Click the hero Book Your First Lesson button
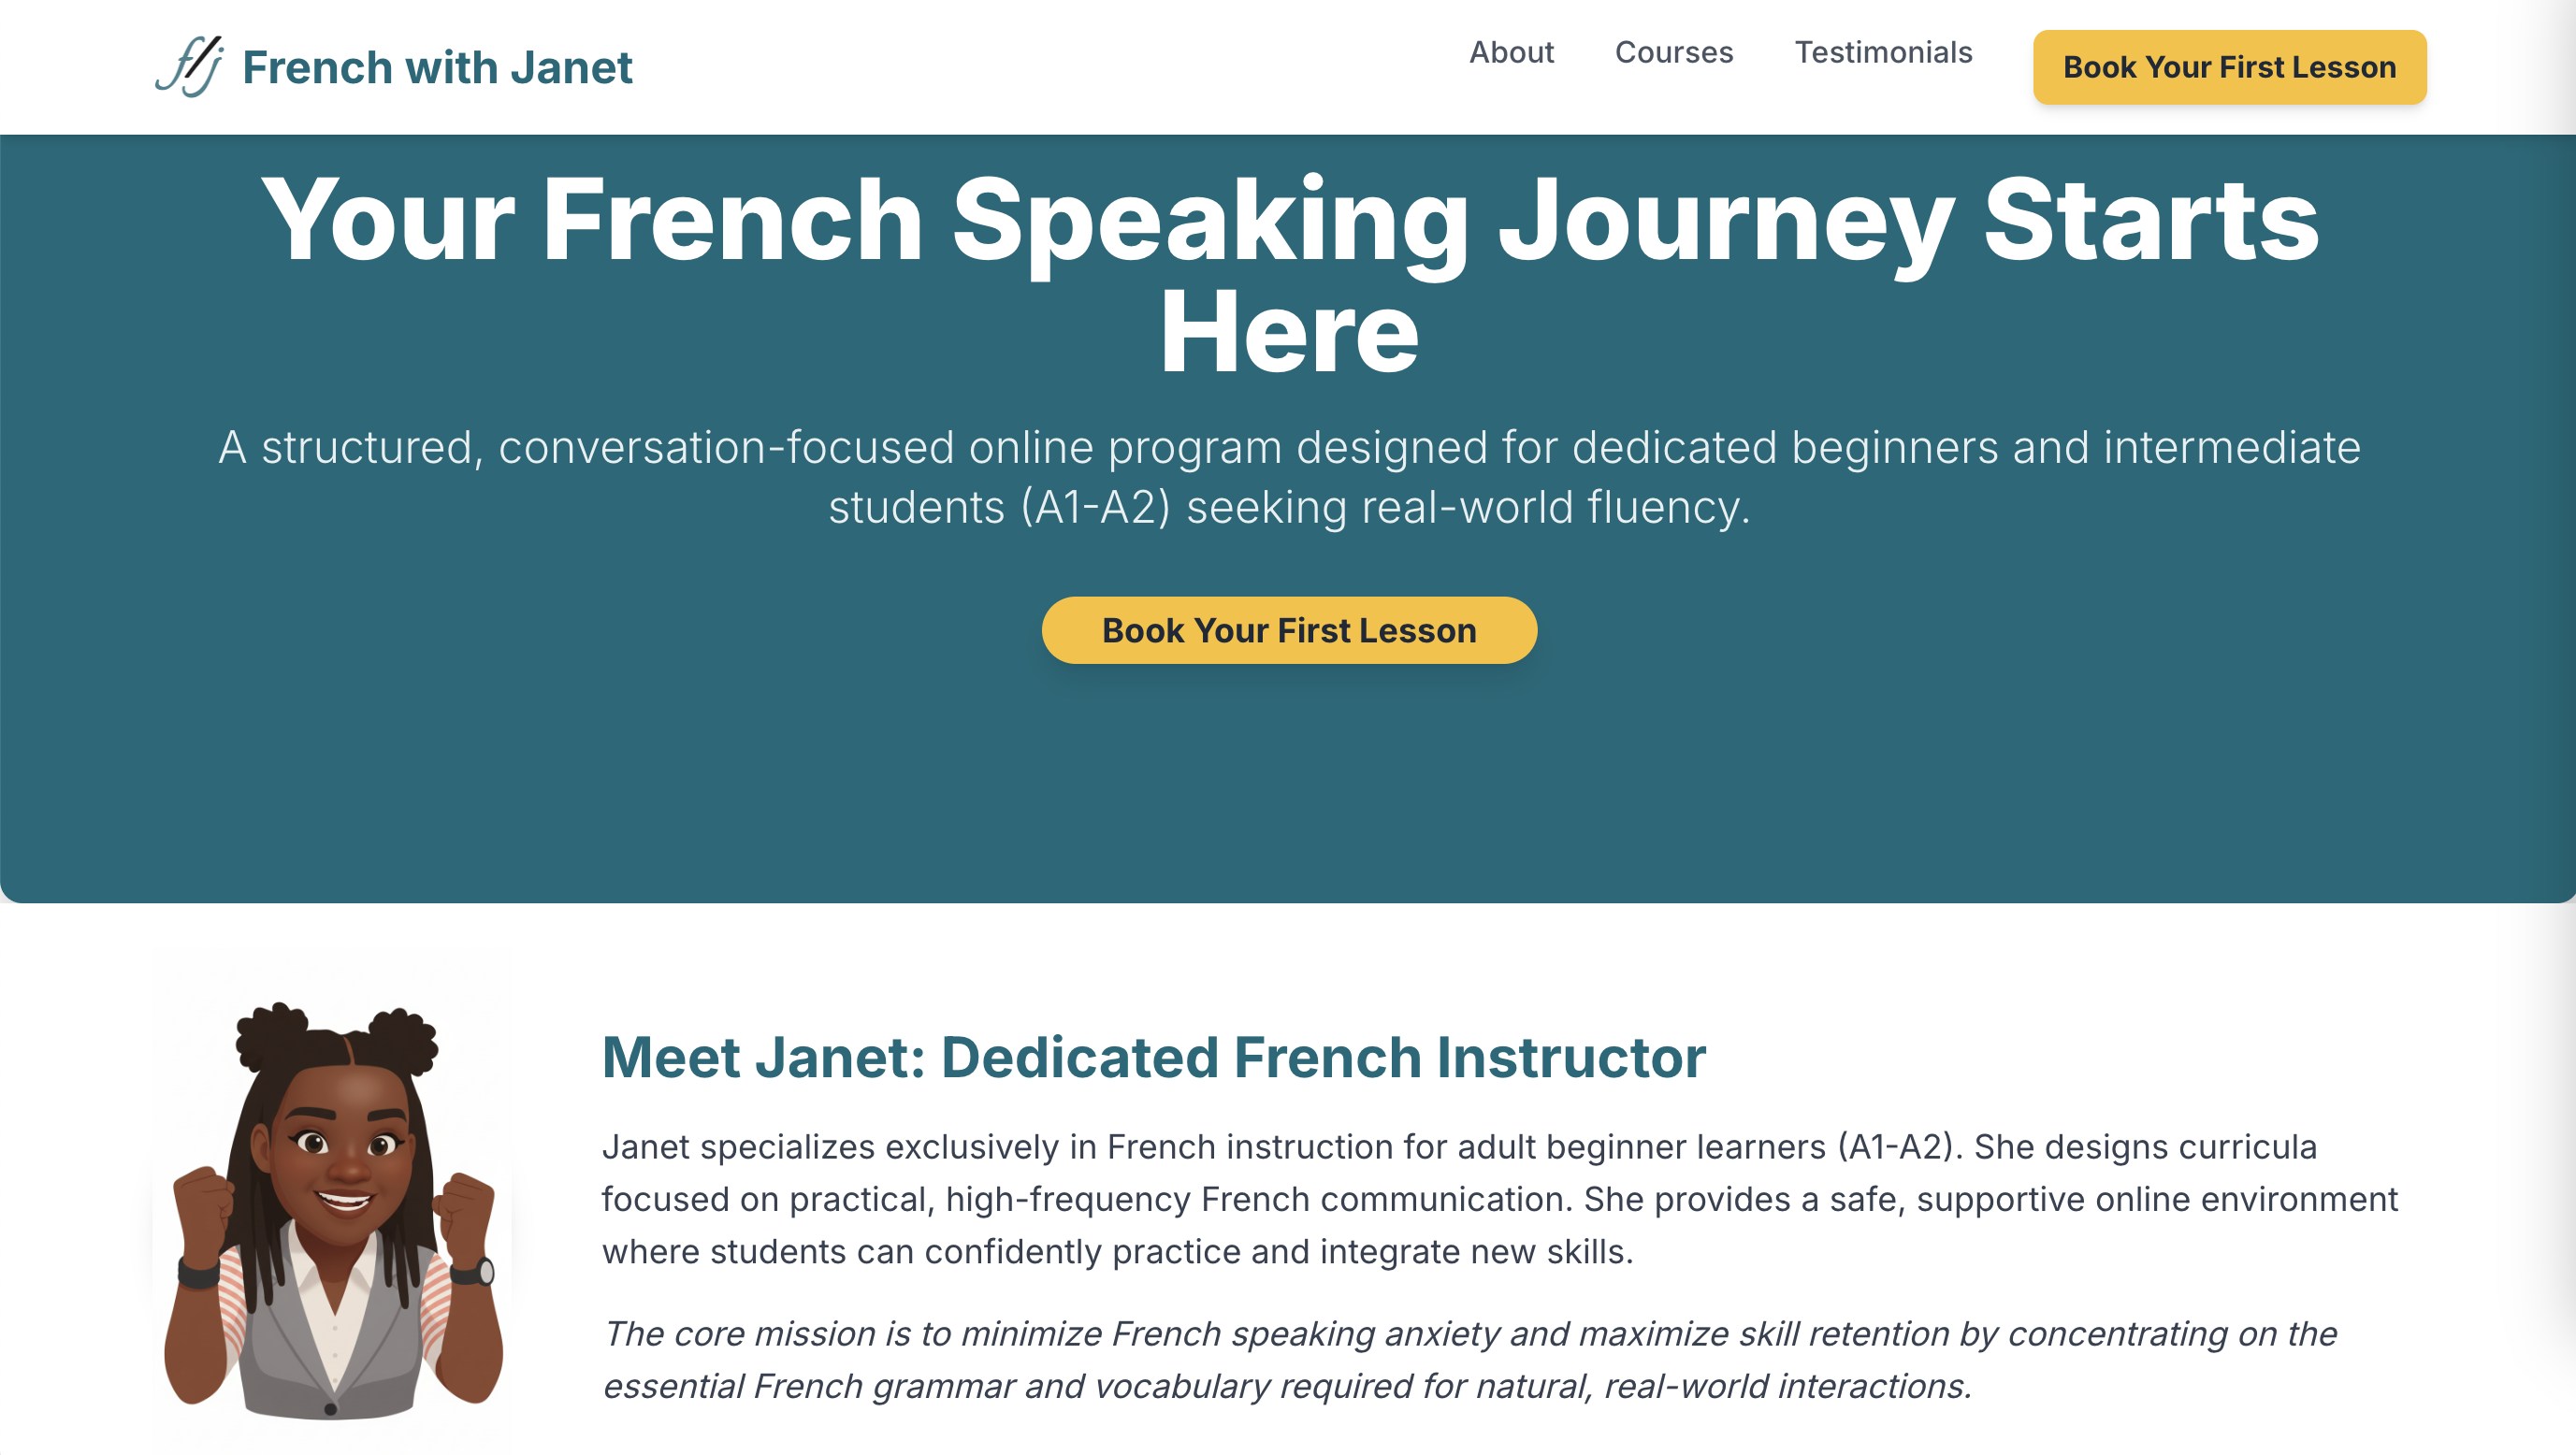Screen dimensions: 2576x1455 (1289, 630)
